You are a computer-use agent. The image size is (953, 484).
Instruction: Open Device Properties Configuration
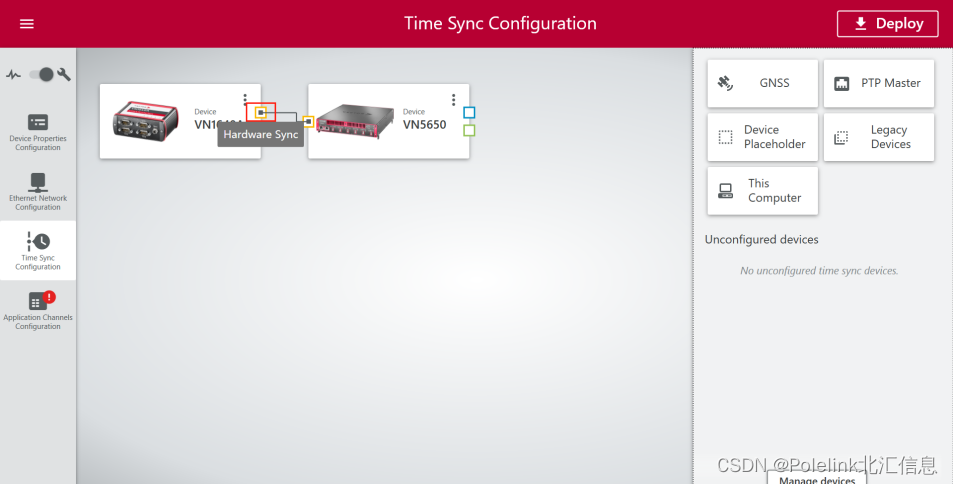(38, 131)
